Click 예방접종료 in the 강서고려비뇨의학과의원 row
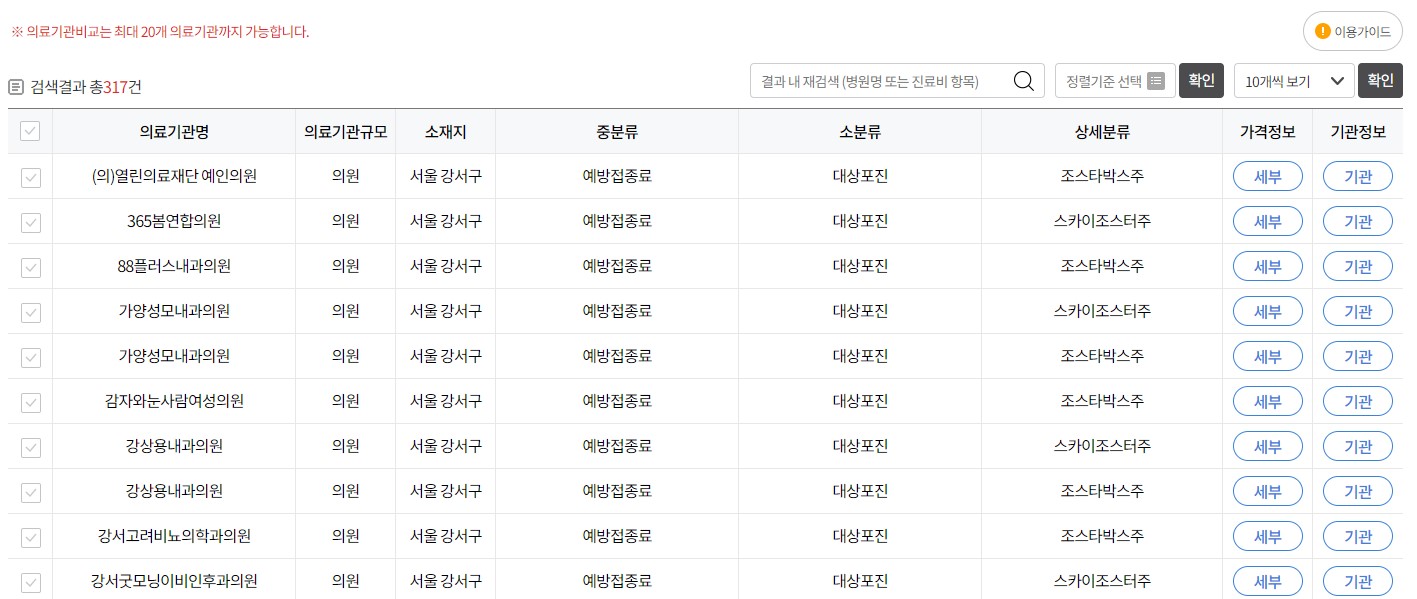Viewport: 1417px width, 599px height. 617,537
